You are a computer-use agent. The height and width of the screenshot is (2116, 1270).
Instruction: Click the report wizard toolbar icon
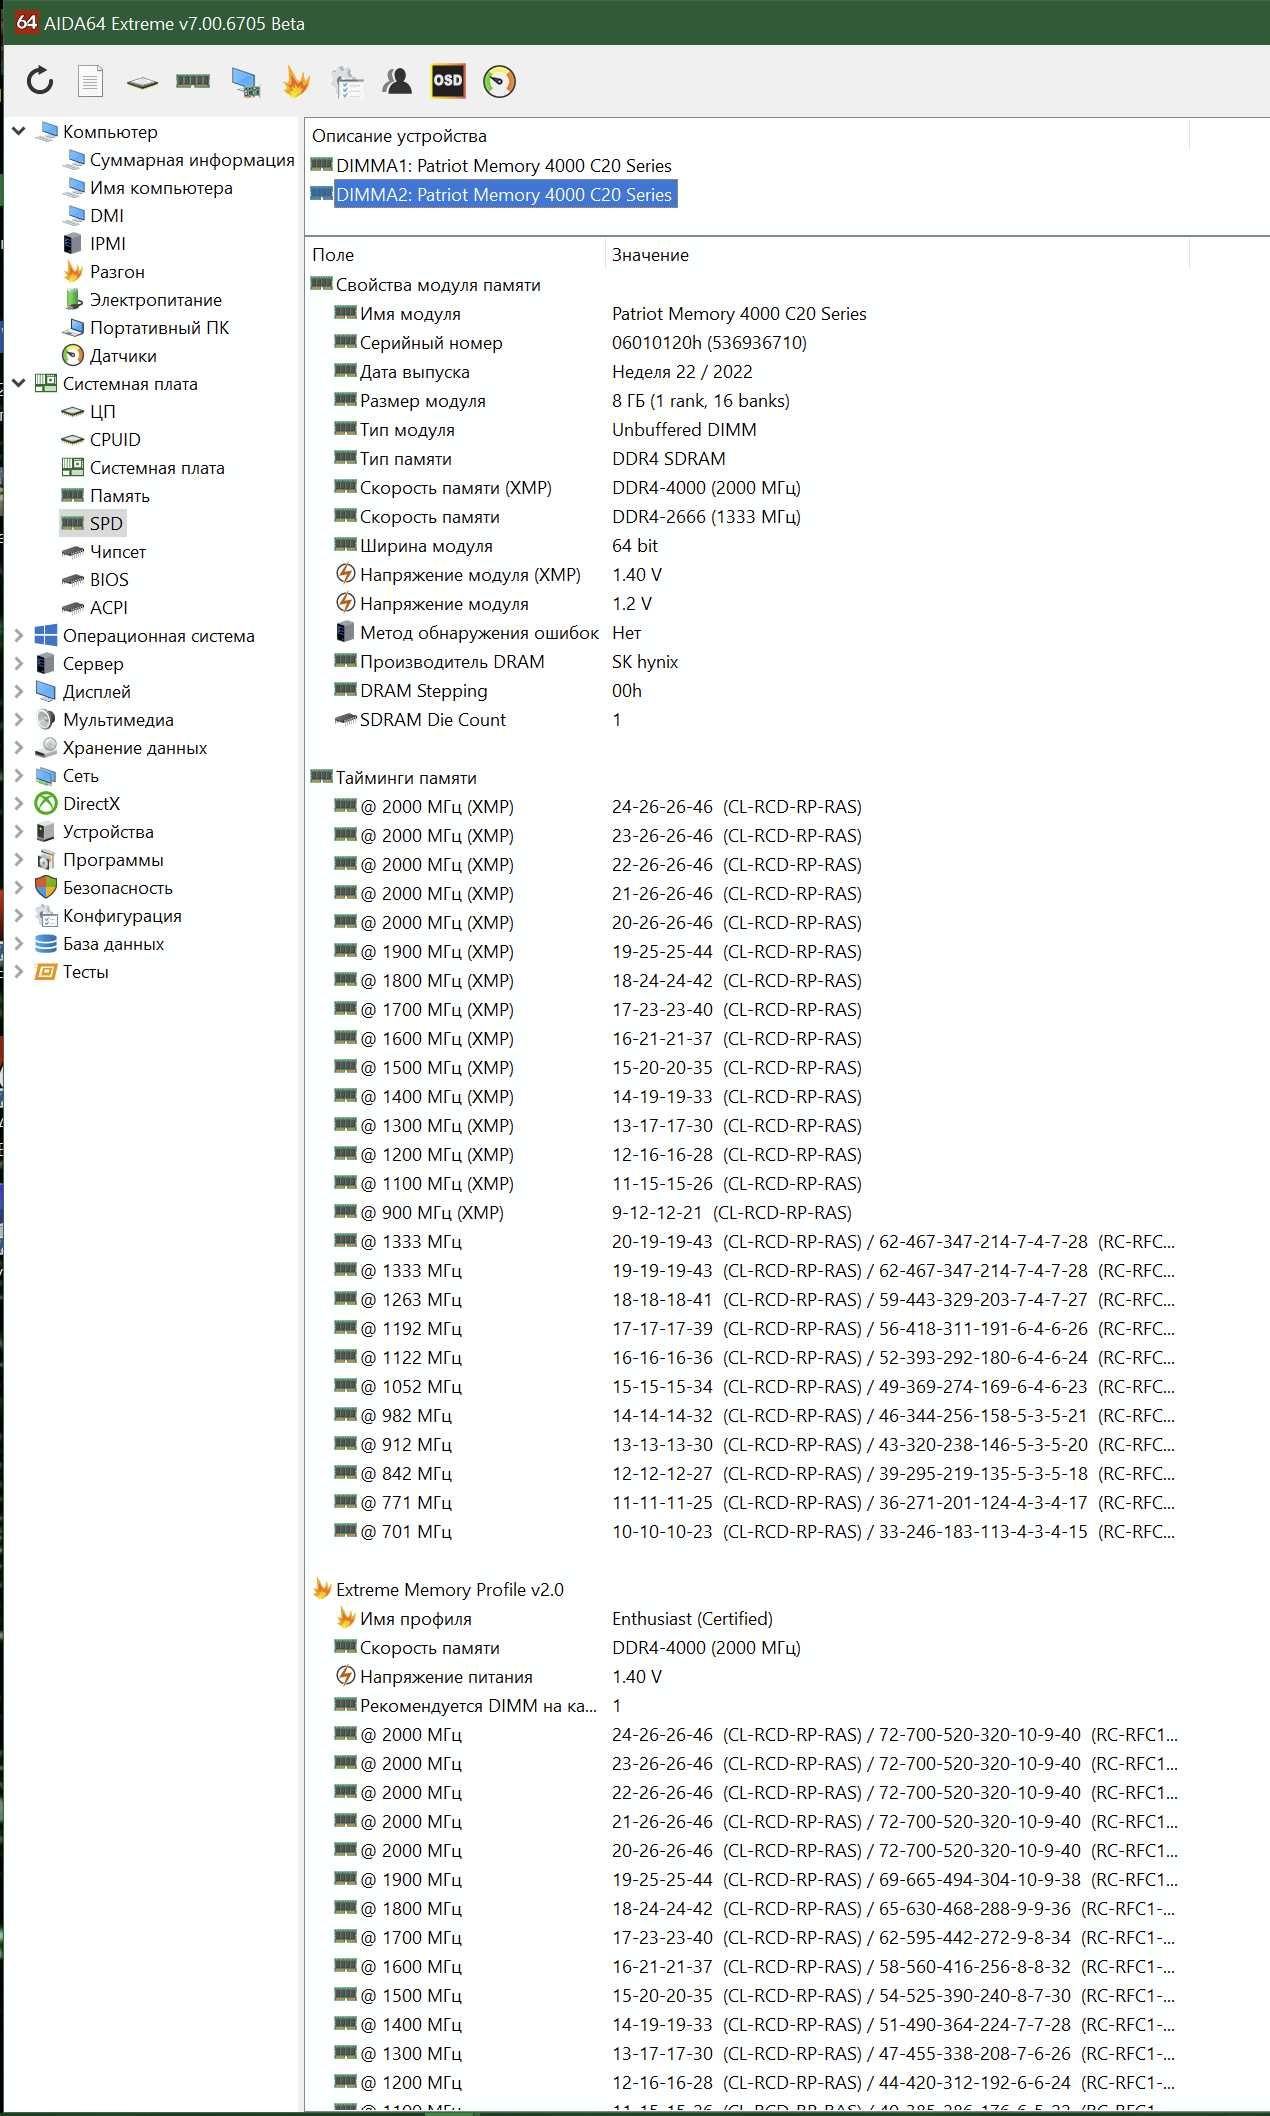347,82
